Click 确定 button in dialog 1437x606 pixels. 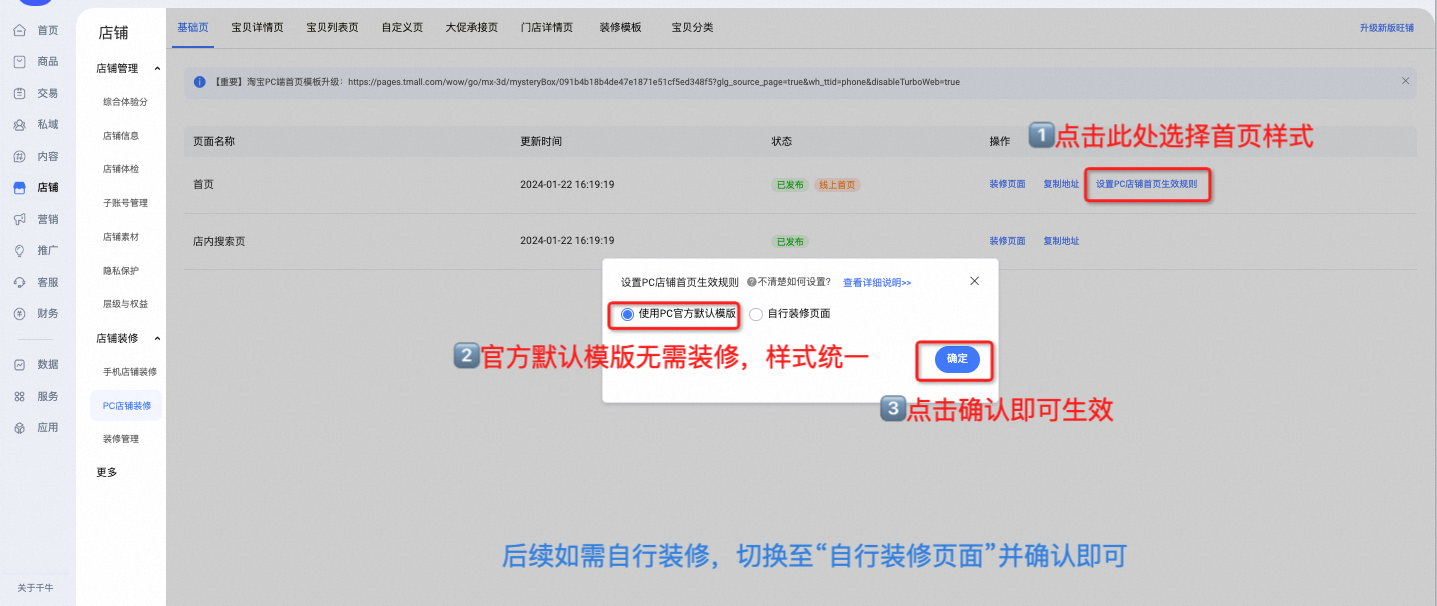pos(957,359)
